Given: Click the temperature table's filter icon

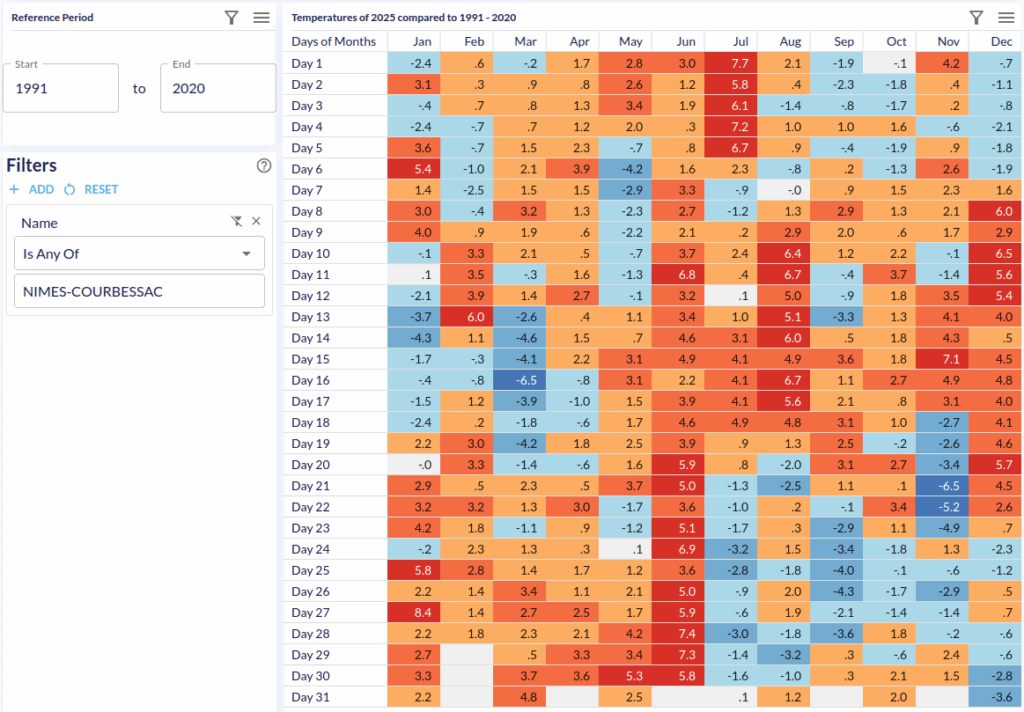Looking at the screenshot, I should [976, 17].
